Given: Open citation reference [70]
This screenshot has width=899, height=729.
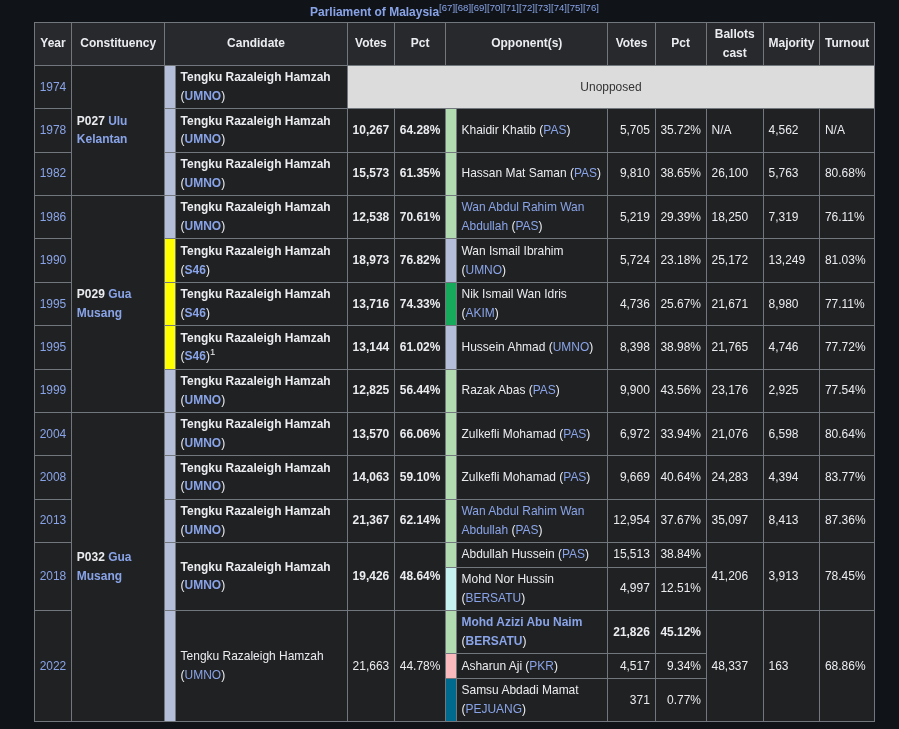Looking at the screenshot, I should (x=495, y=8).
